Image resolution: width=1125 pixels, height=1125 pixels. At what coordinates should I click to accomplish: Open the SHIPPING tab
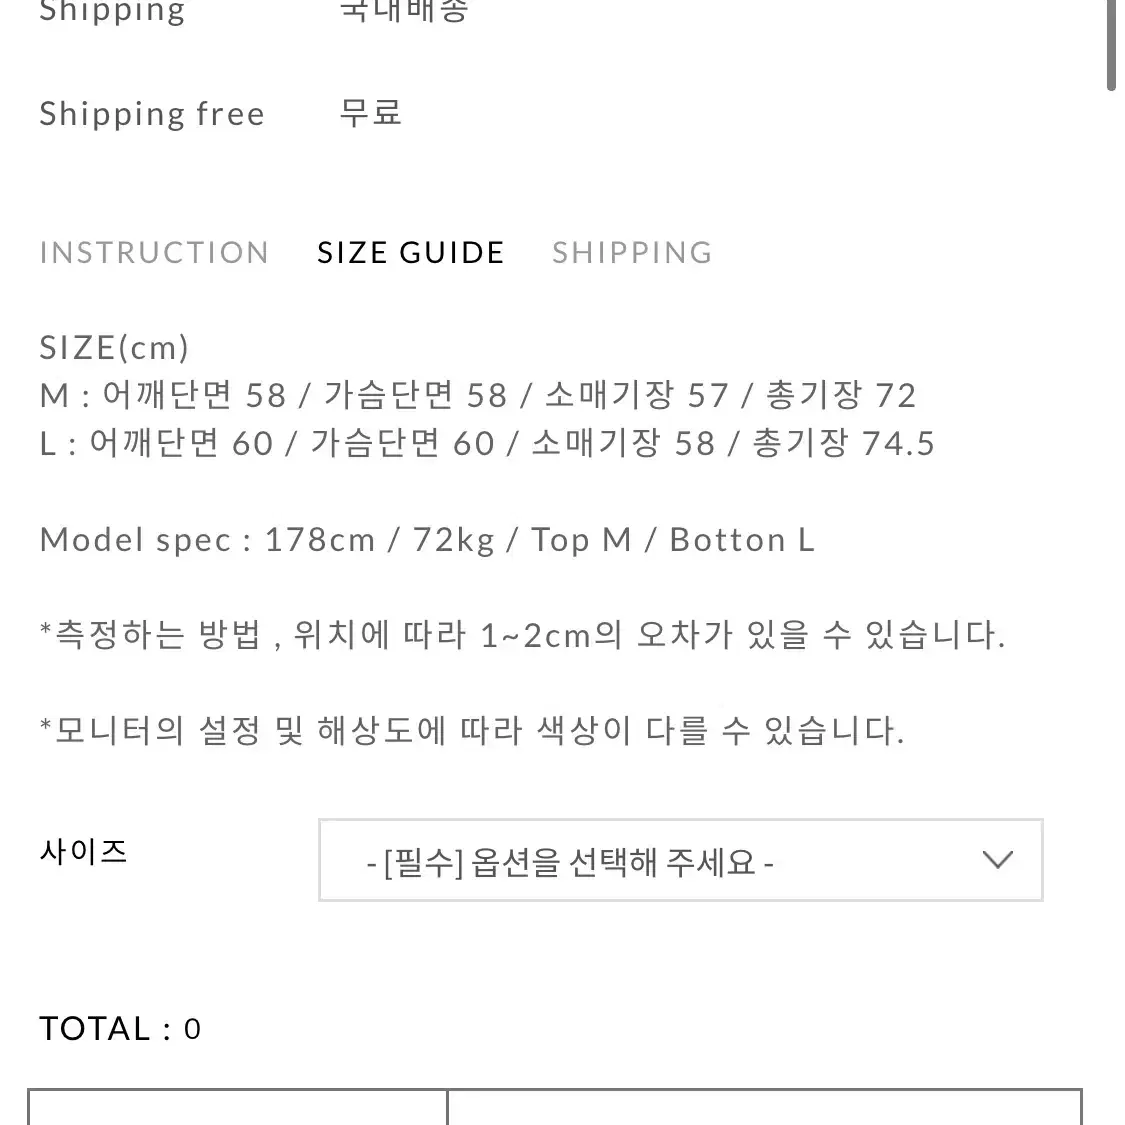632,253
